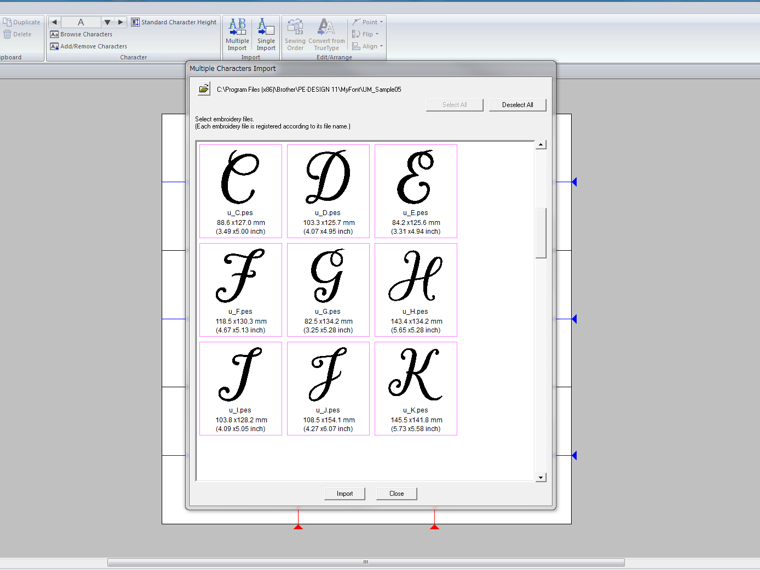Click Browse Characters in the ribbon
760x570 pixels.
(x=81, y=34)
